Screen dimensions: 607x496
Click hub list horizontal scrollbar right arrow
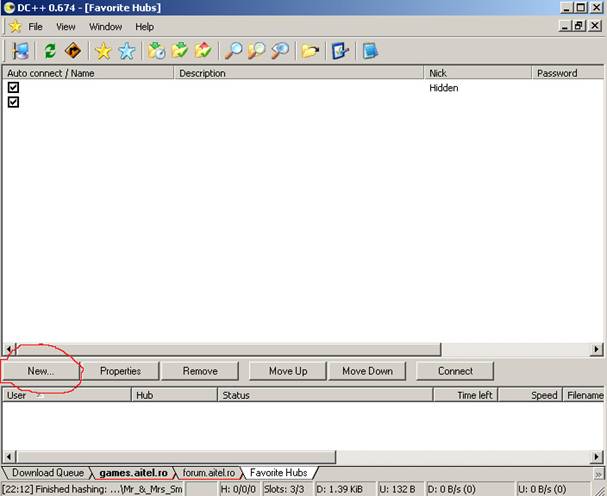[597, 350]
